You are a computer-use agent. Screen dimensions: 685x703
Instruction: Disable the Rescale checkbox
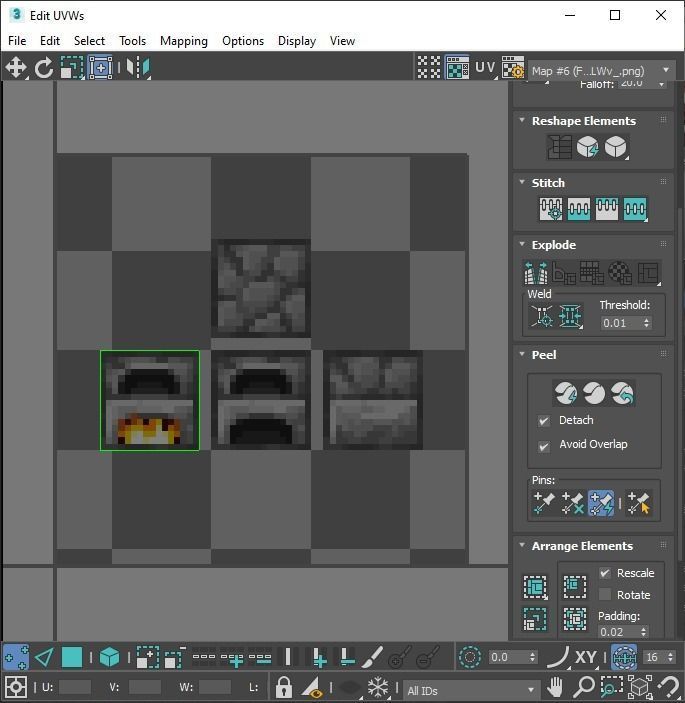pos(605,573)
